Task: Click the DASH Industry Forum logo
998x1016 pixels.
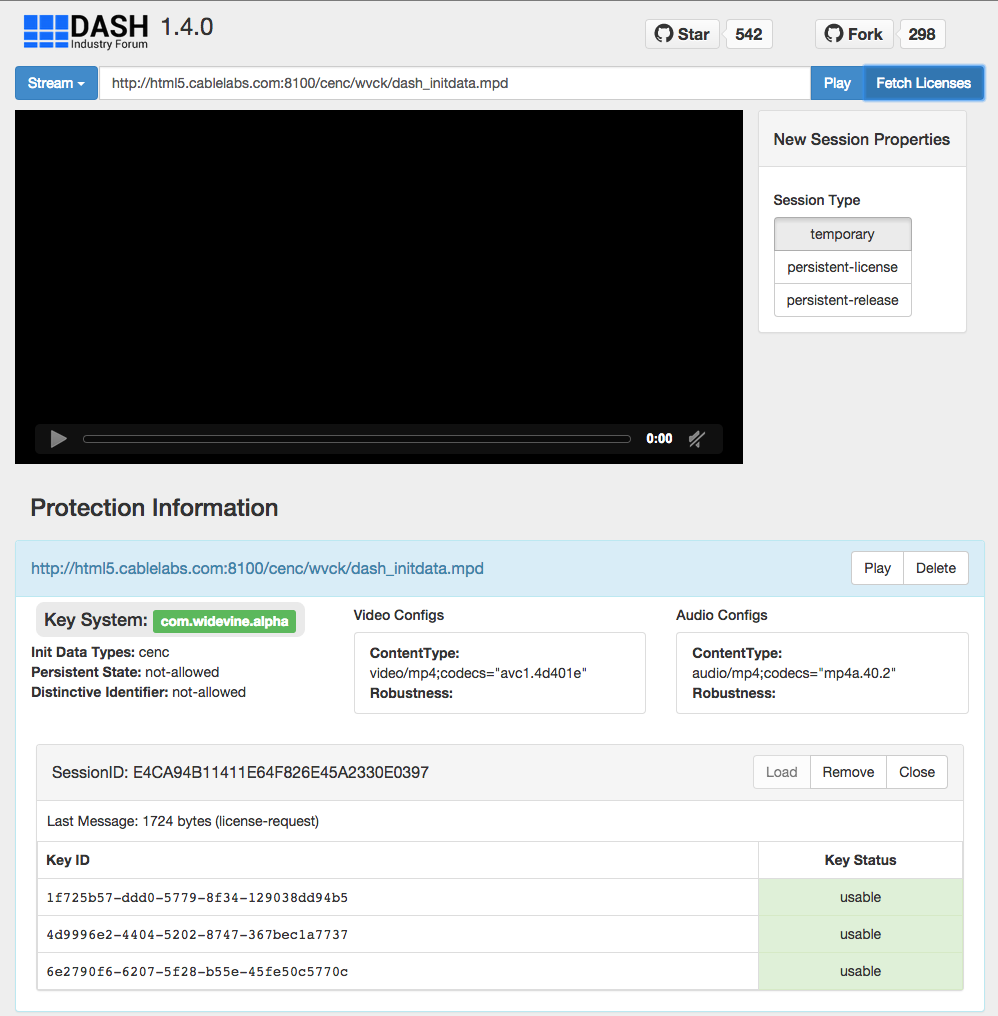Action: [86, 31]
